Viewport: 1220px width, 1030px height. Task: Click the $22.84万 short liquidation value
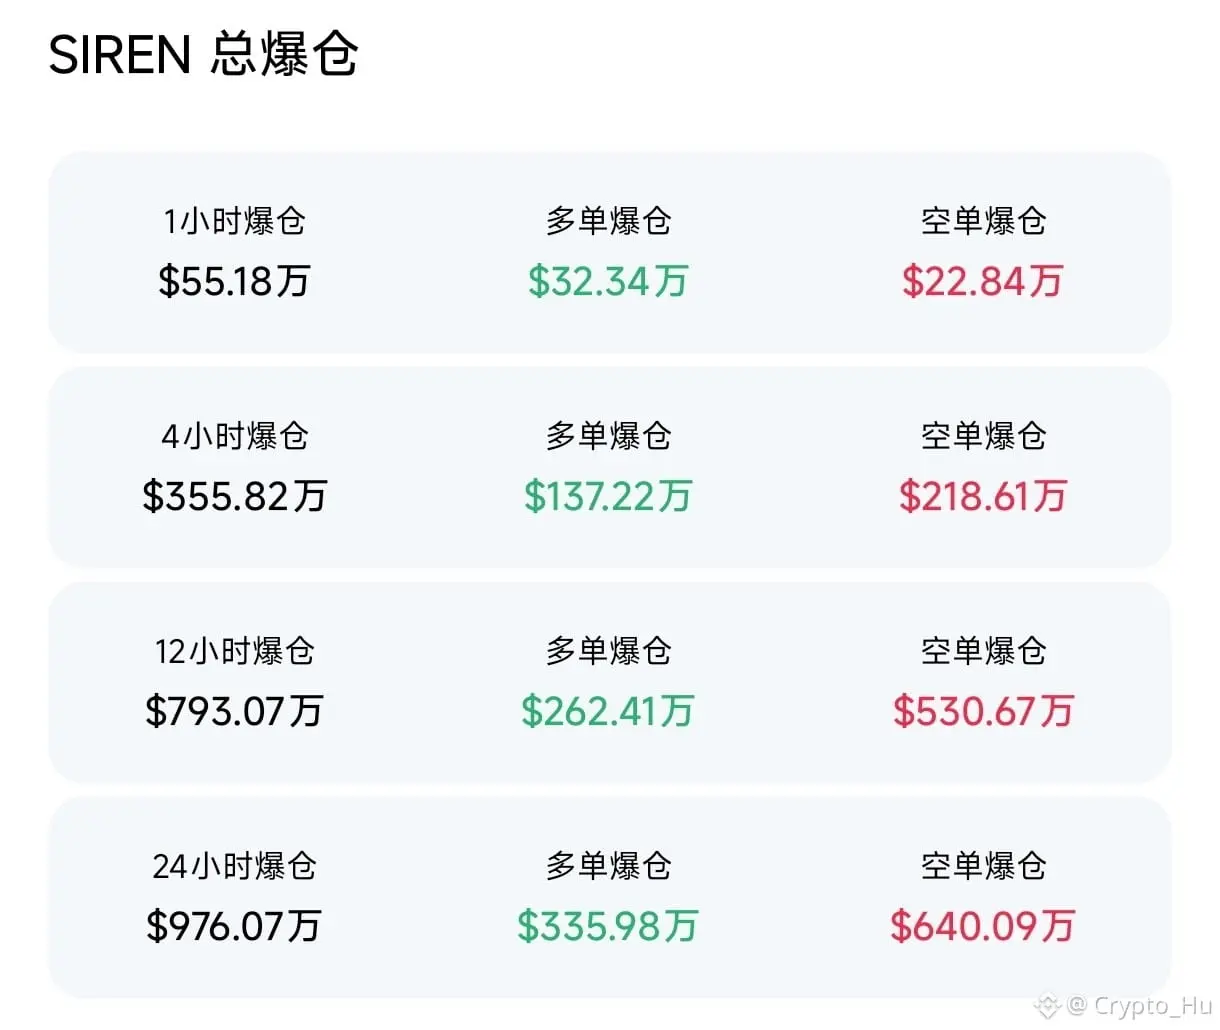[x=982, y=281]
